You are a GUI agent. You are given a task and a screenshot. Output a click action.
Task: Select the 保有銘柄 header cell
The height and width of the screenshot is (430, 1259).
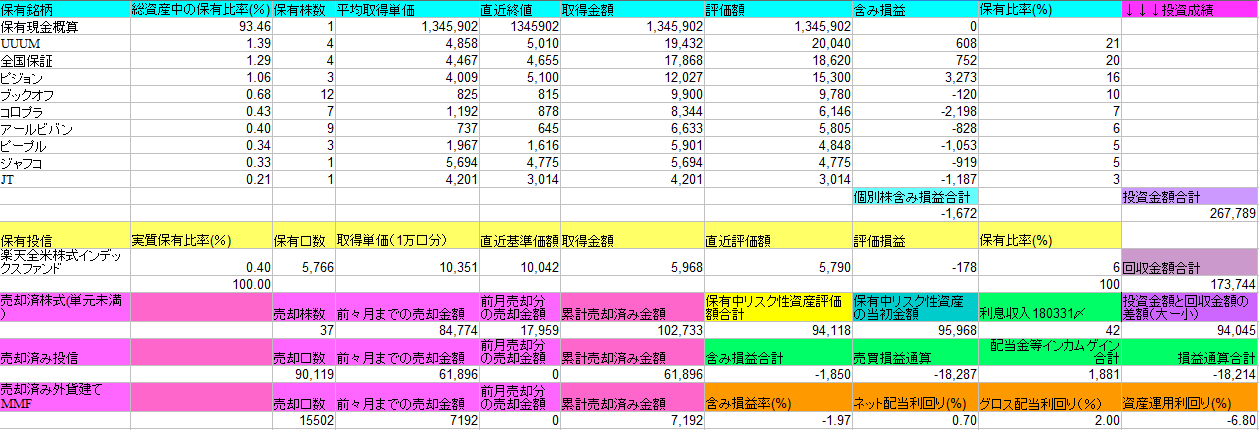click(65, 9)
